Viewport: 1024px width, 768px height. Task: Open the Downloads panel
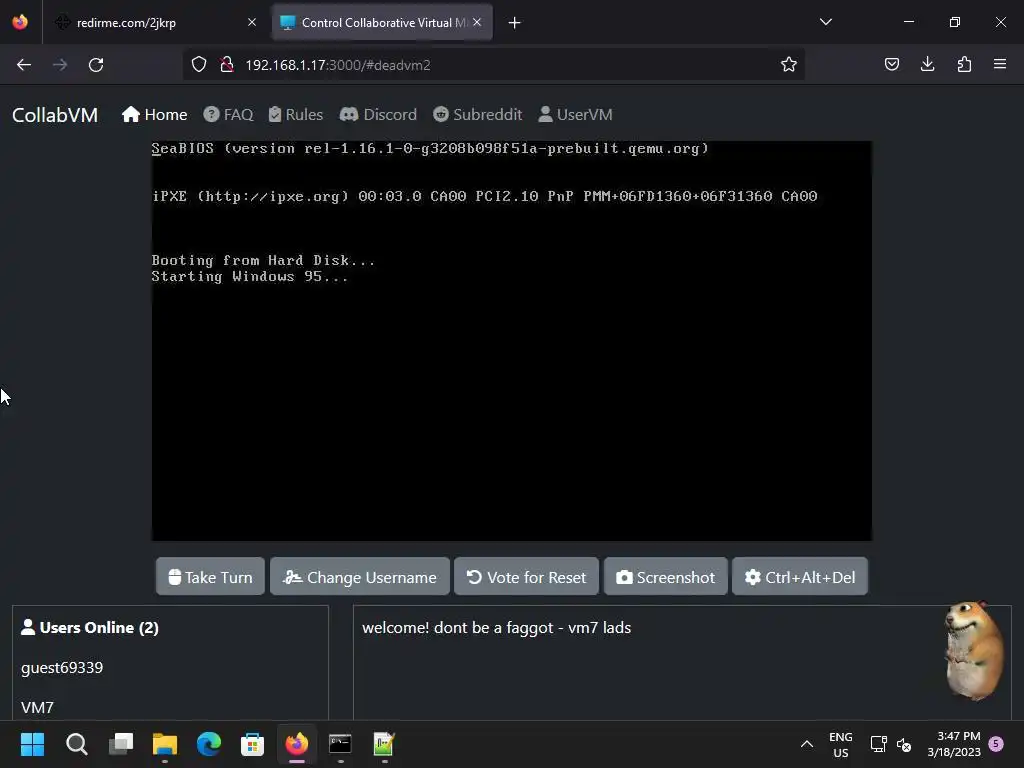point(927,65)
